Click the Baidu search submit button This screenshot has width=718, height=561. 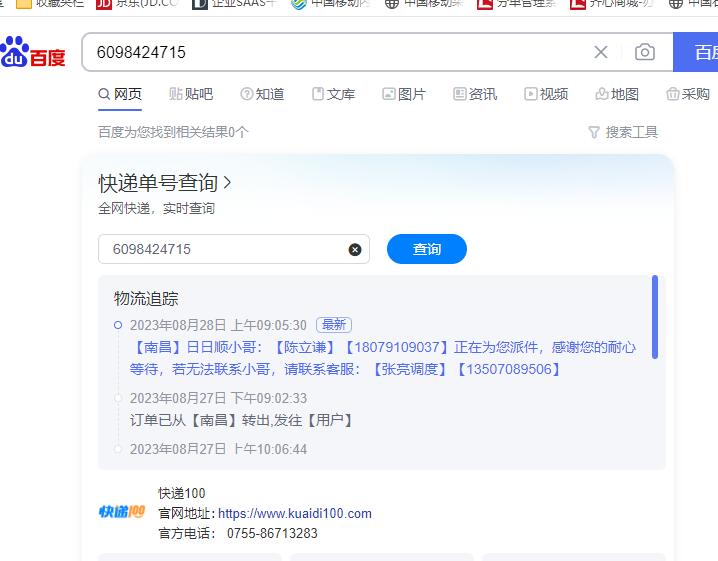tap(700, 52)
